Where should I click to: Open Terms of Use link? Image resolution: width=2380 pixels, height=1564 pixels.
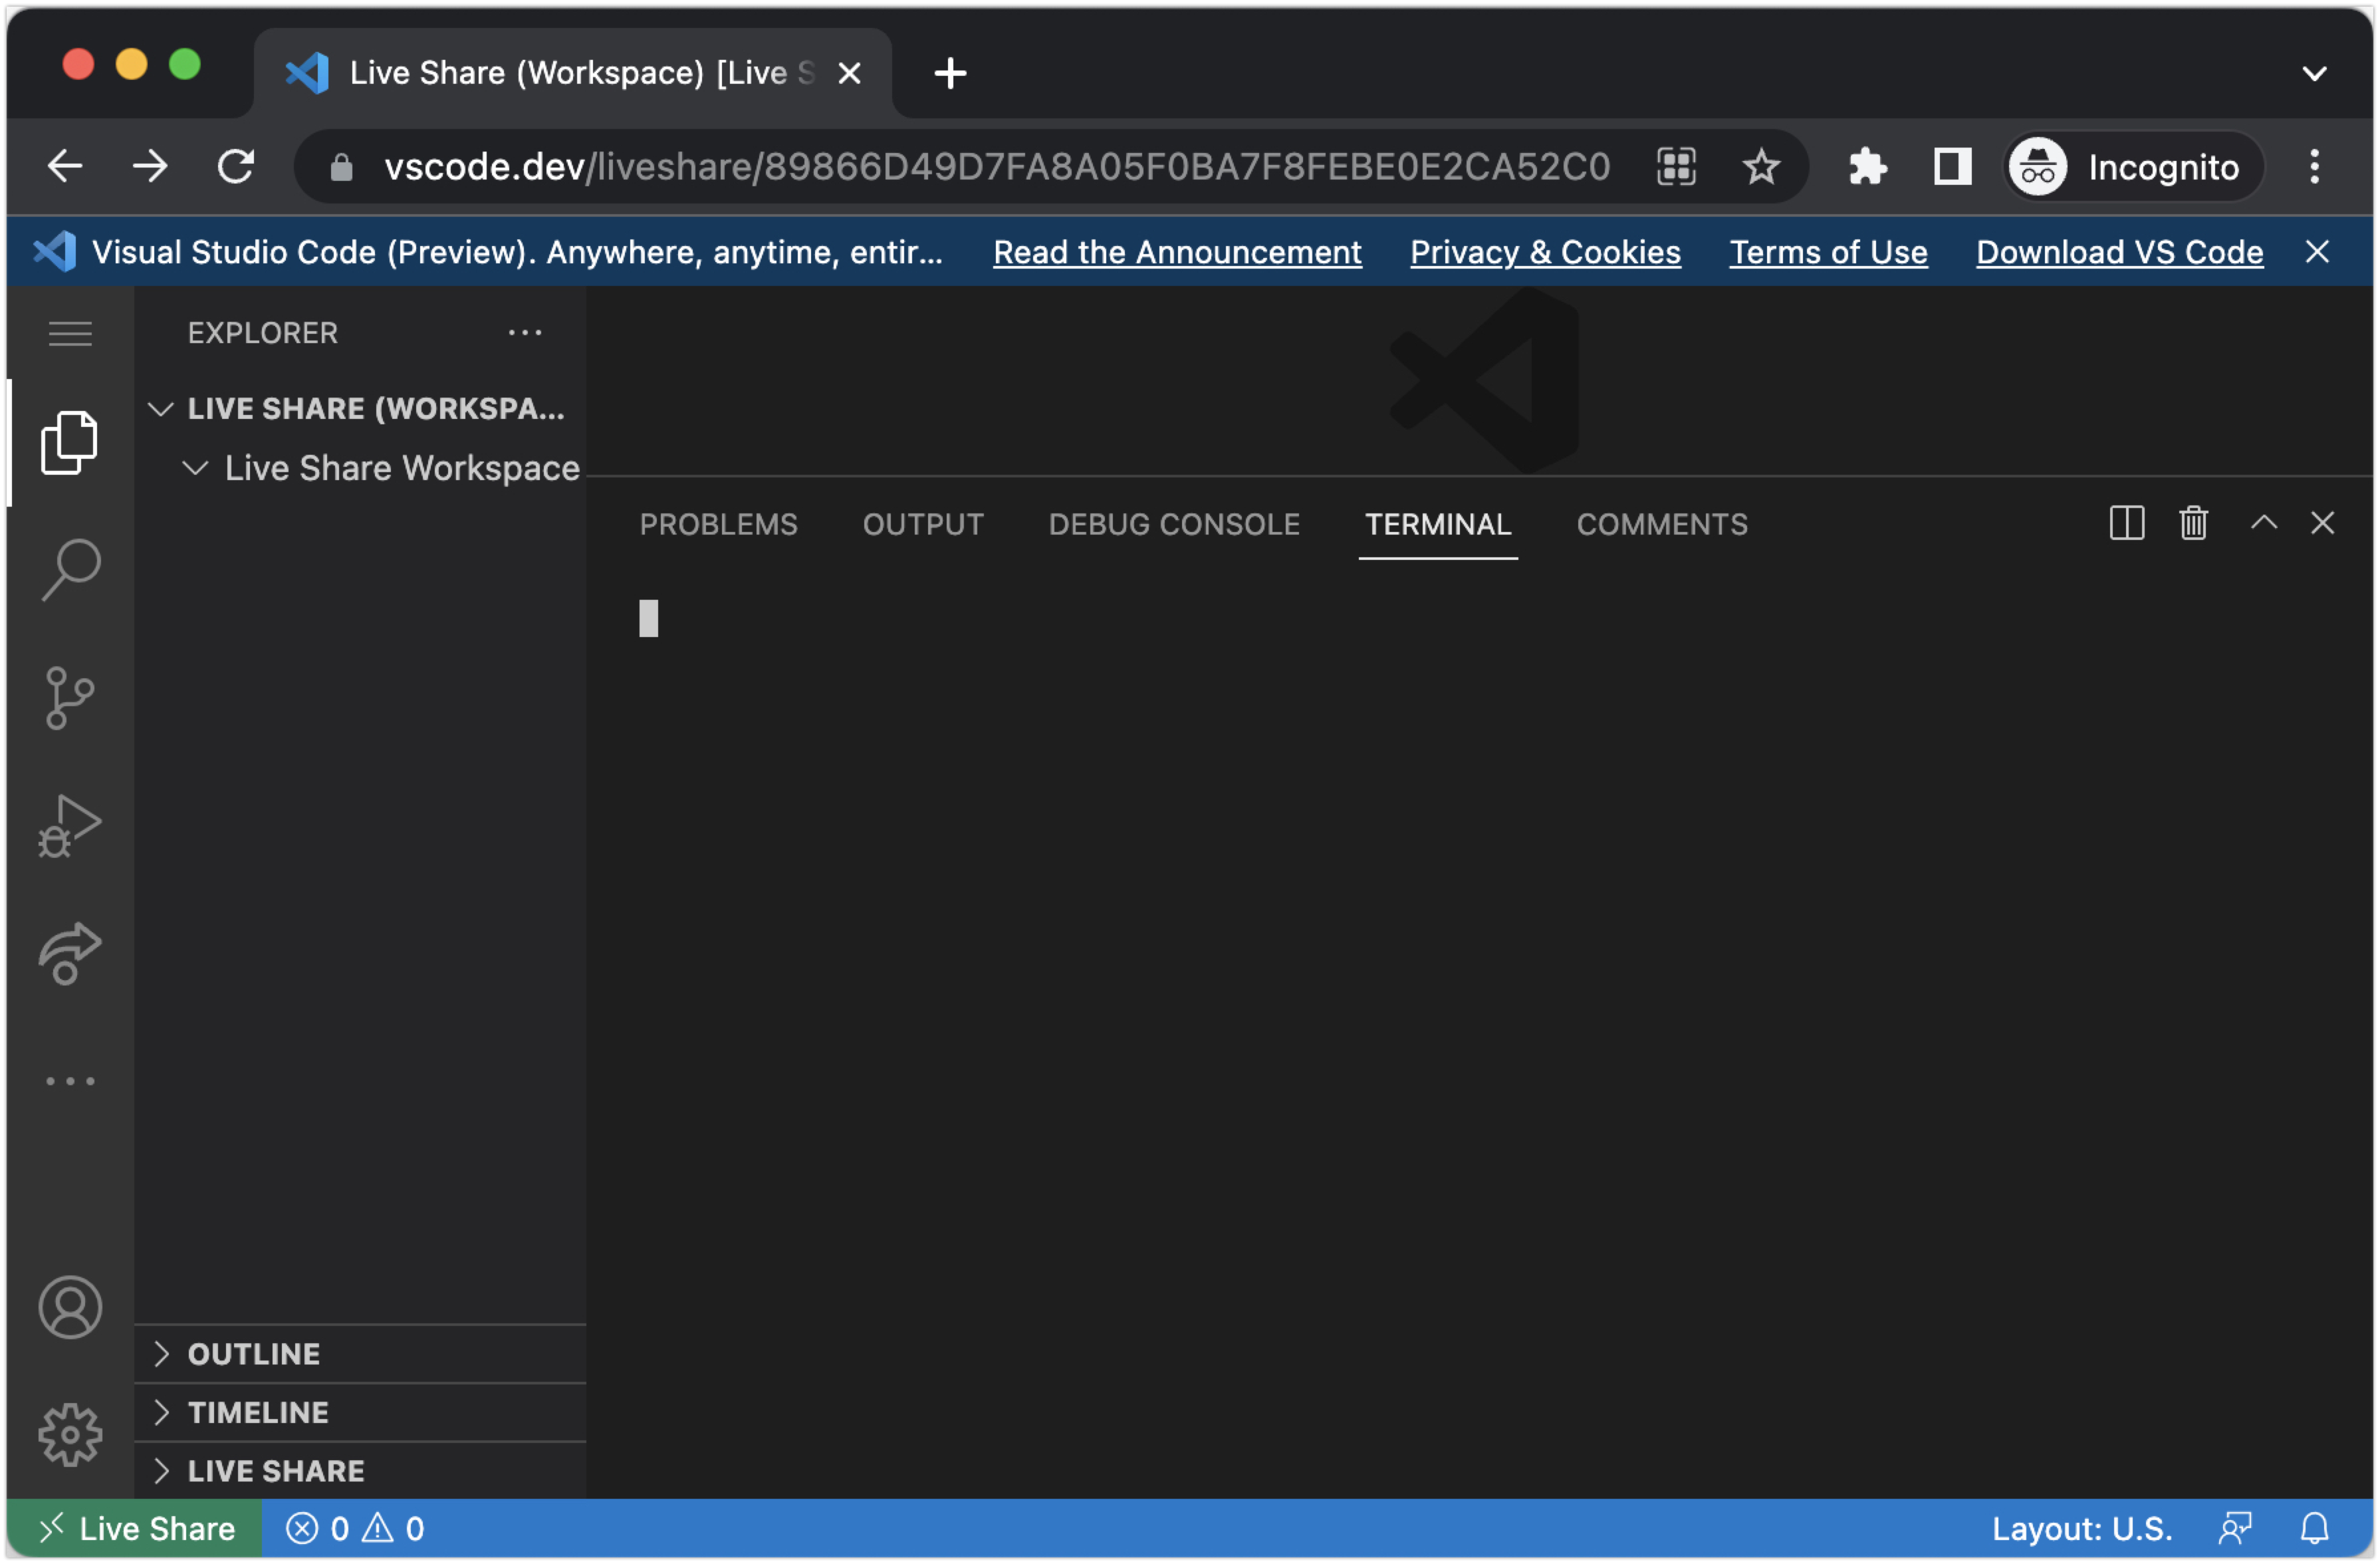click(x=1828, y=252)
